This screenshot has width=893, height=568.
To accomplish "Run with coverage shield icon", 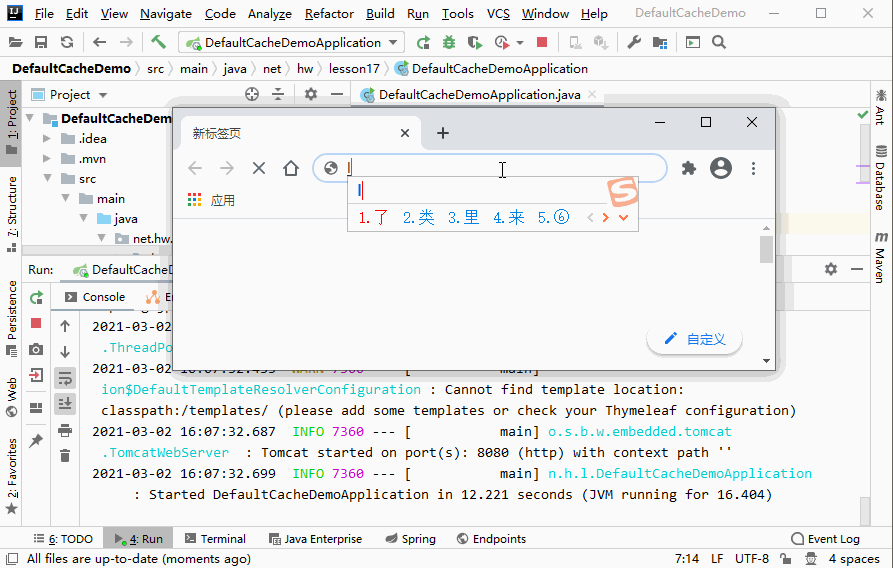I will [474, 42].
